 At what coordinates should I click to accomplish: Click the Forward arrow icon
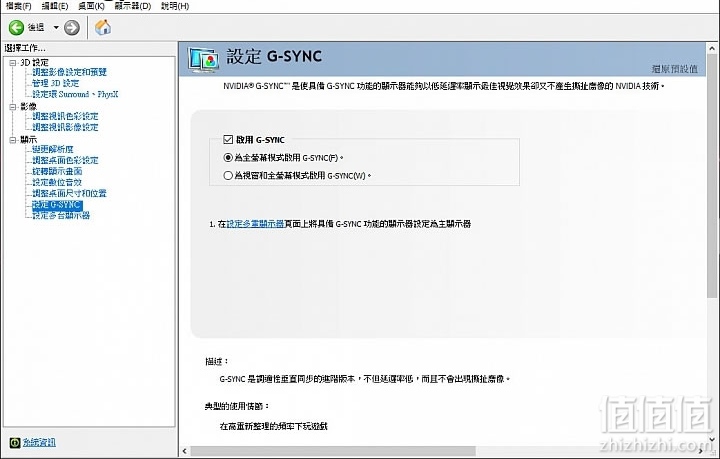72,28
